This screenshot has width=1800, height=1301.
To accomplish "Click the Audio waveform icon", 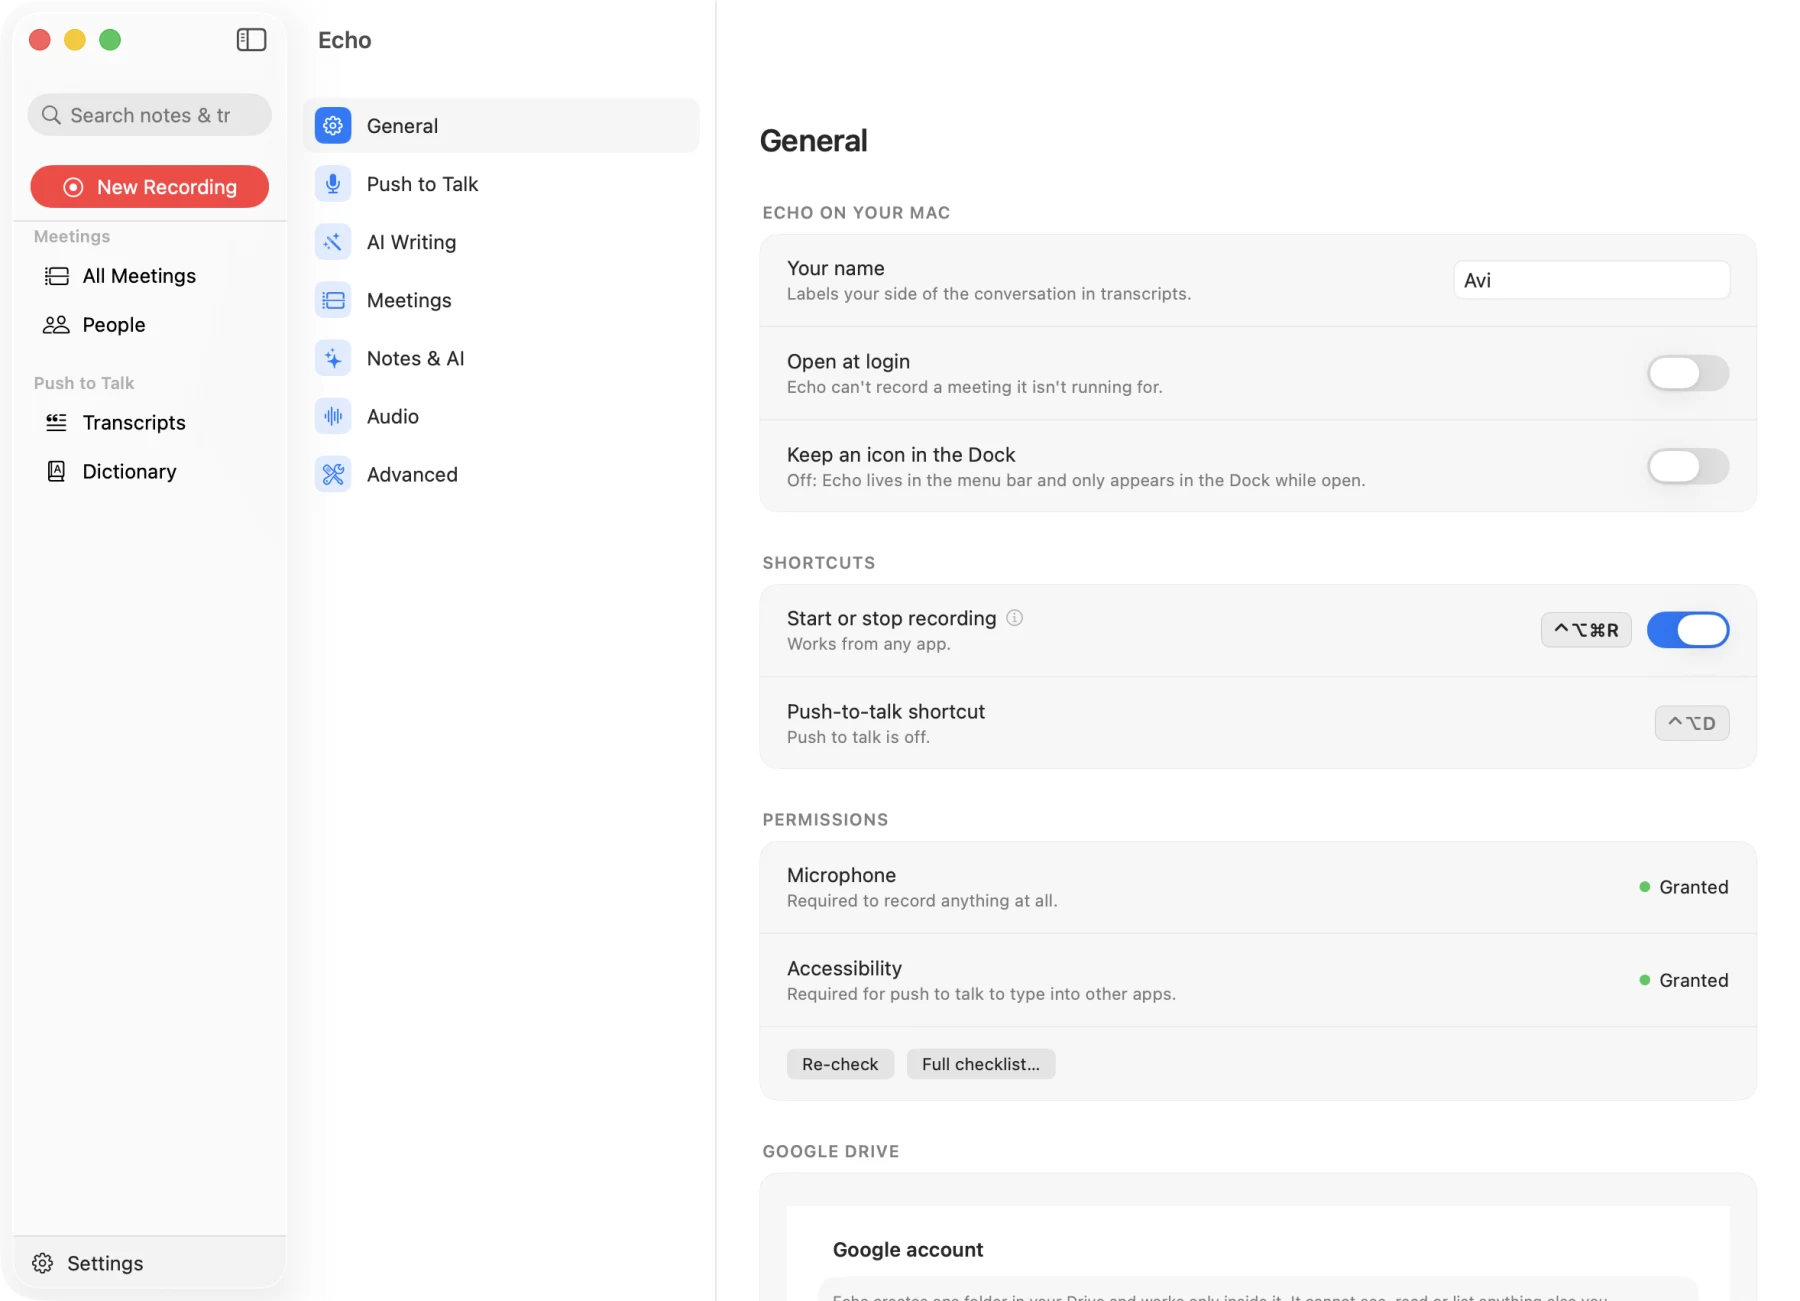I will [333, 416].
